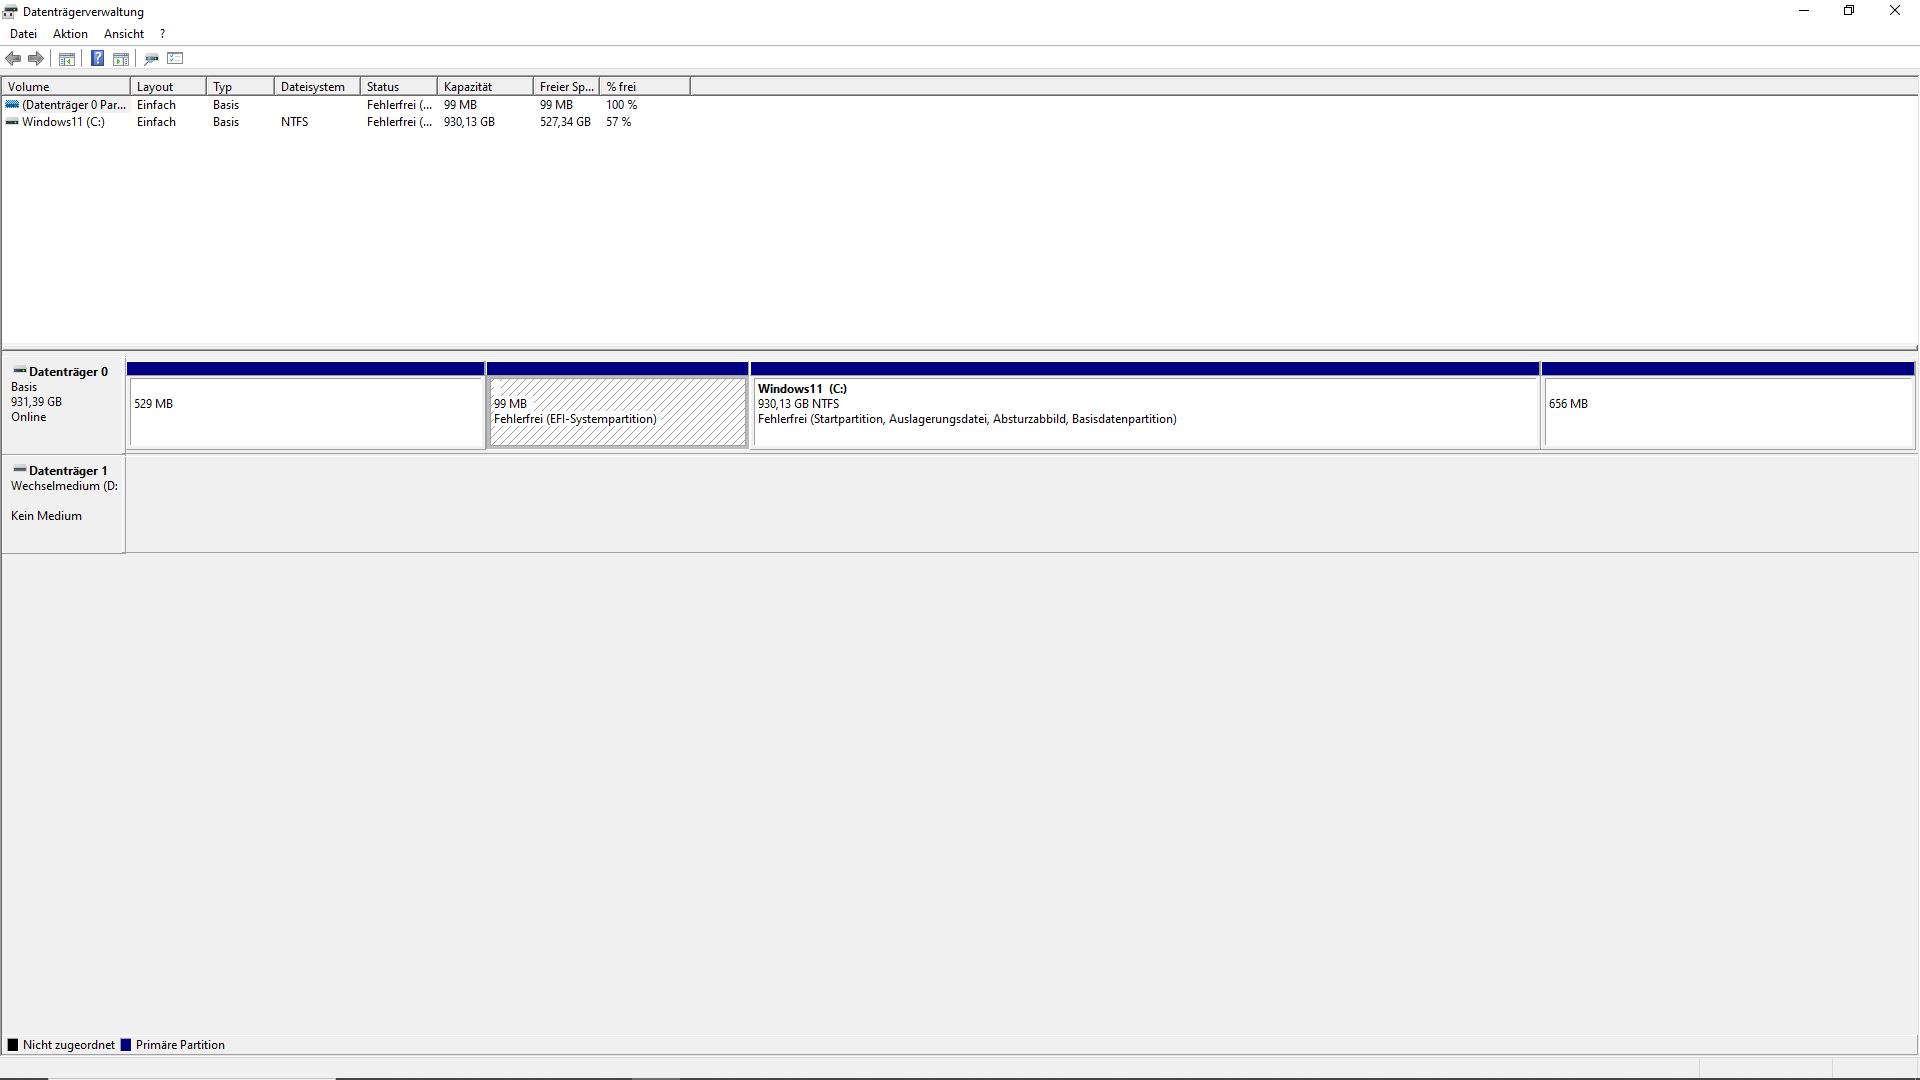Select the Datenträger 0 disk label
This screenshot has width=1920, height=1080.
click(67, 372)
